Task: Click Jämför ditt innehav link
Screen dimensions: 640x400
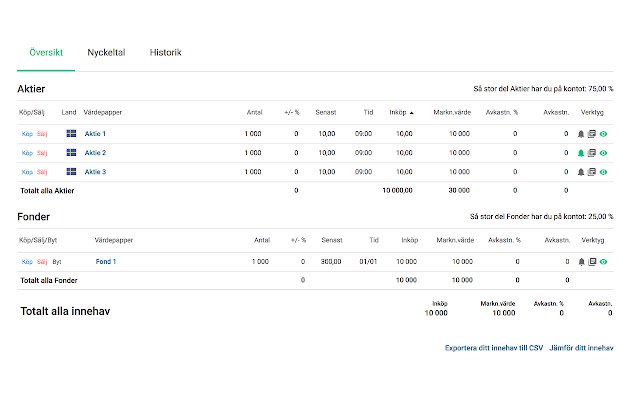Action: (581, 348)
